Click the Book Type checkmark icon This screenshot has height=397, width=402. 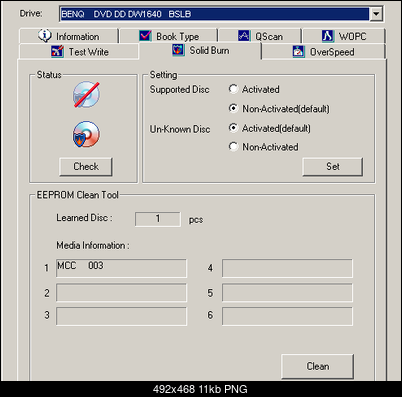(x=145, y=36)
